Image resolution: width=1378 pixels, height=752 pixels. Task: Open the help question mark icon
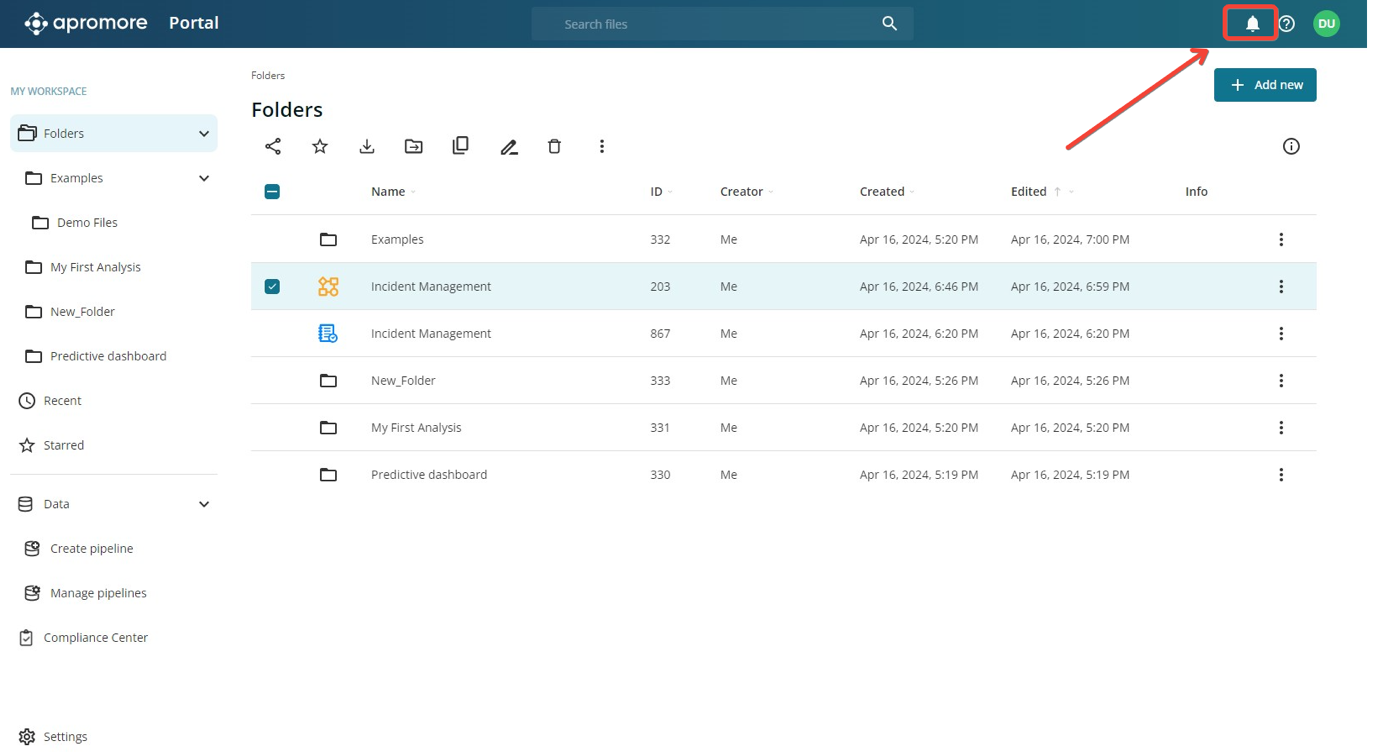tap(1287, 24)
